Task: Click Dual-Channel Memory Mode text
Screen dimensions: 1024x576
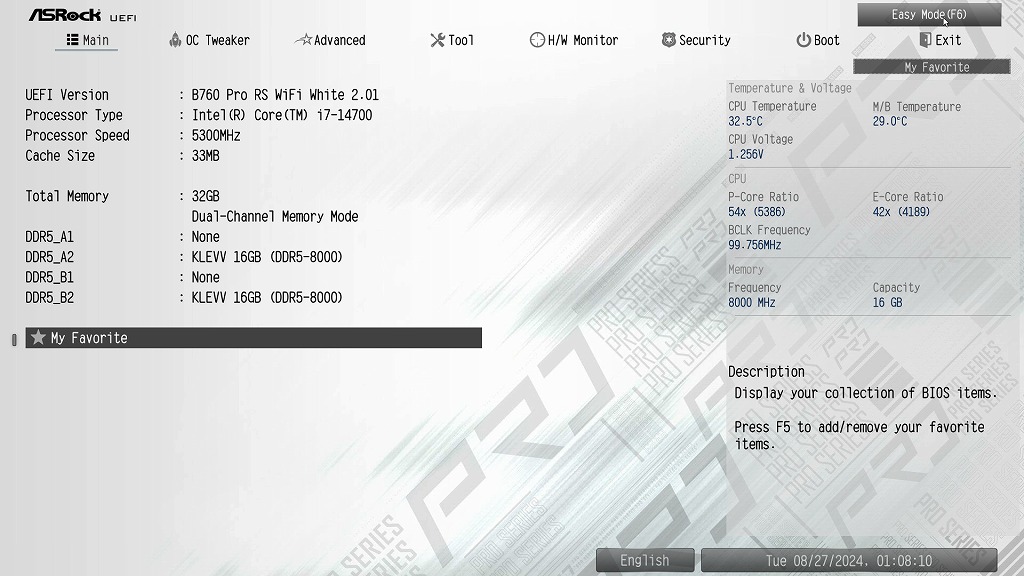Action: click(275, 216)
